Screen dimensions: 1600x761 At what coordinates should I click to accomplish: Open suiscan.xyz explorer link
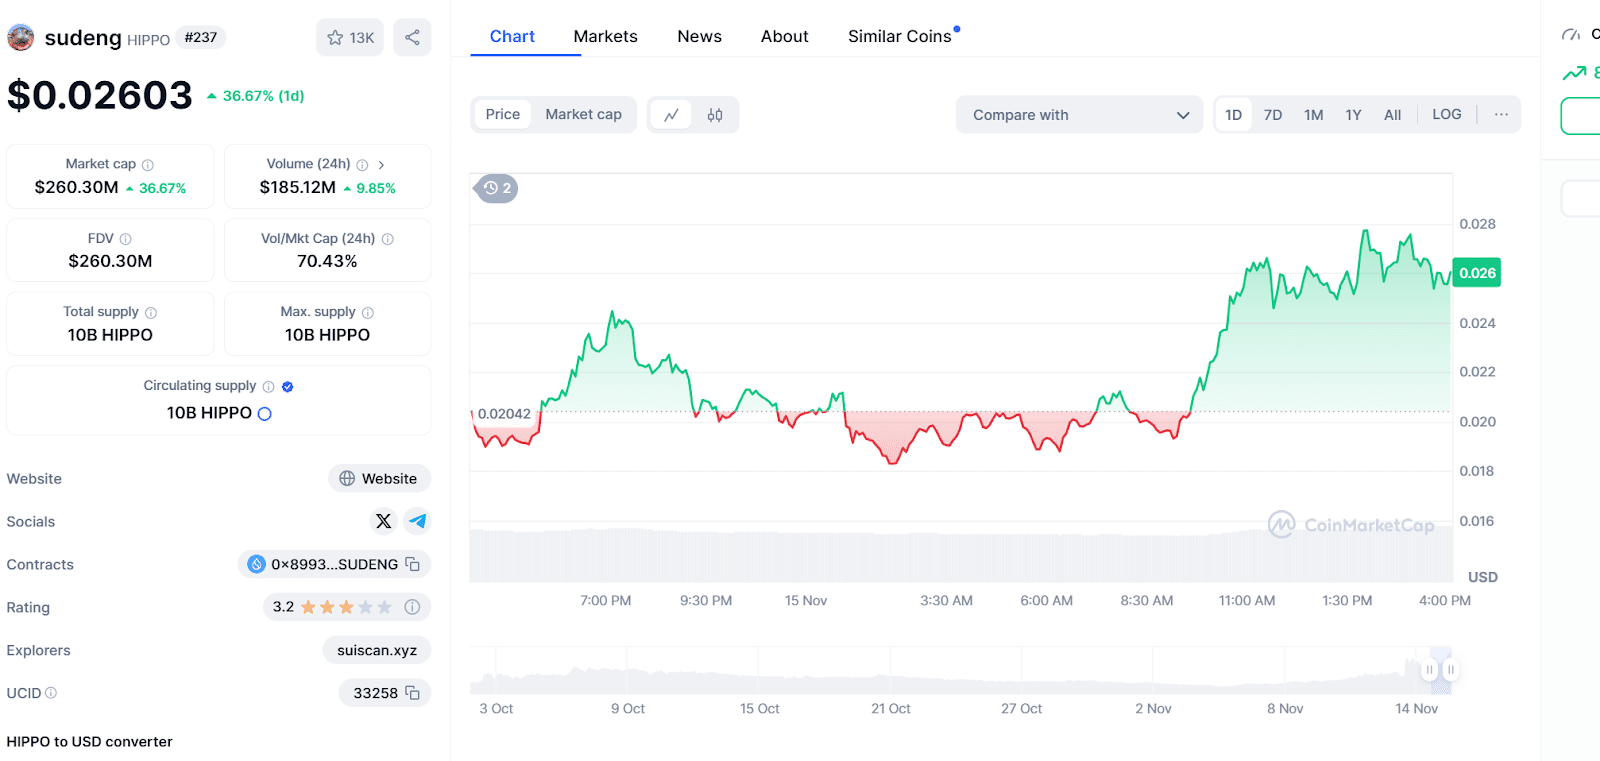[377, 650]
